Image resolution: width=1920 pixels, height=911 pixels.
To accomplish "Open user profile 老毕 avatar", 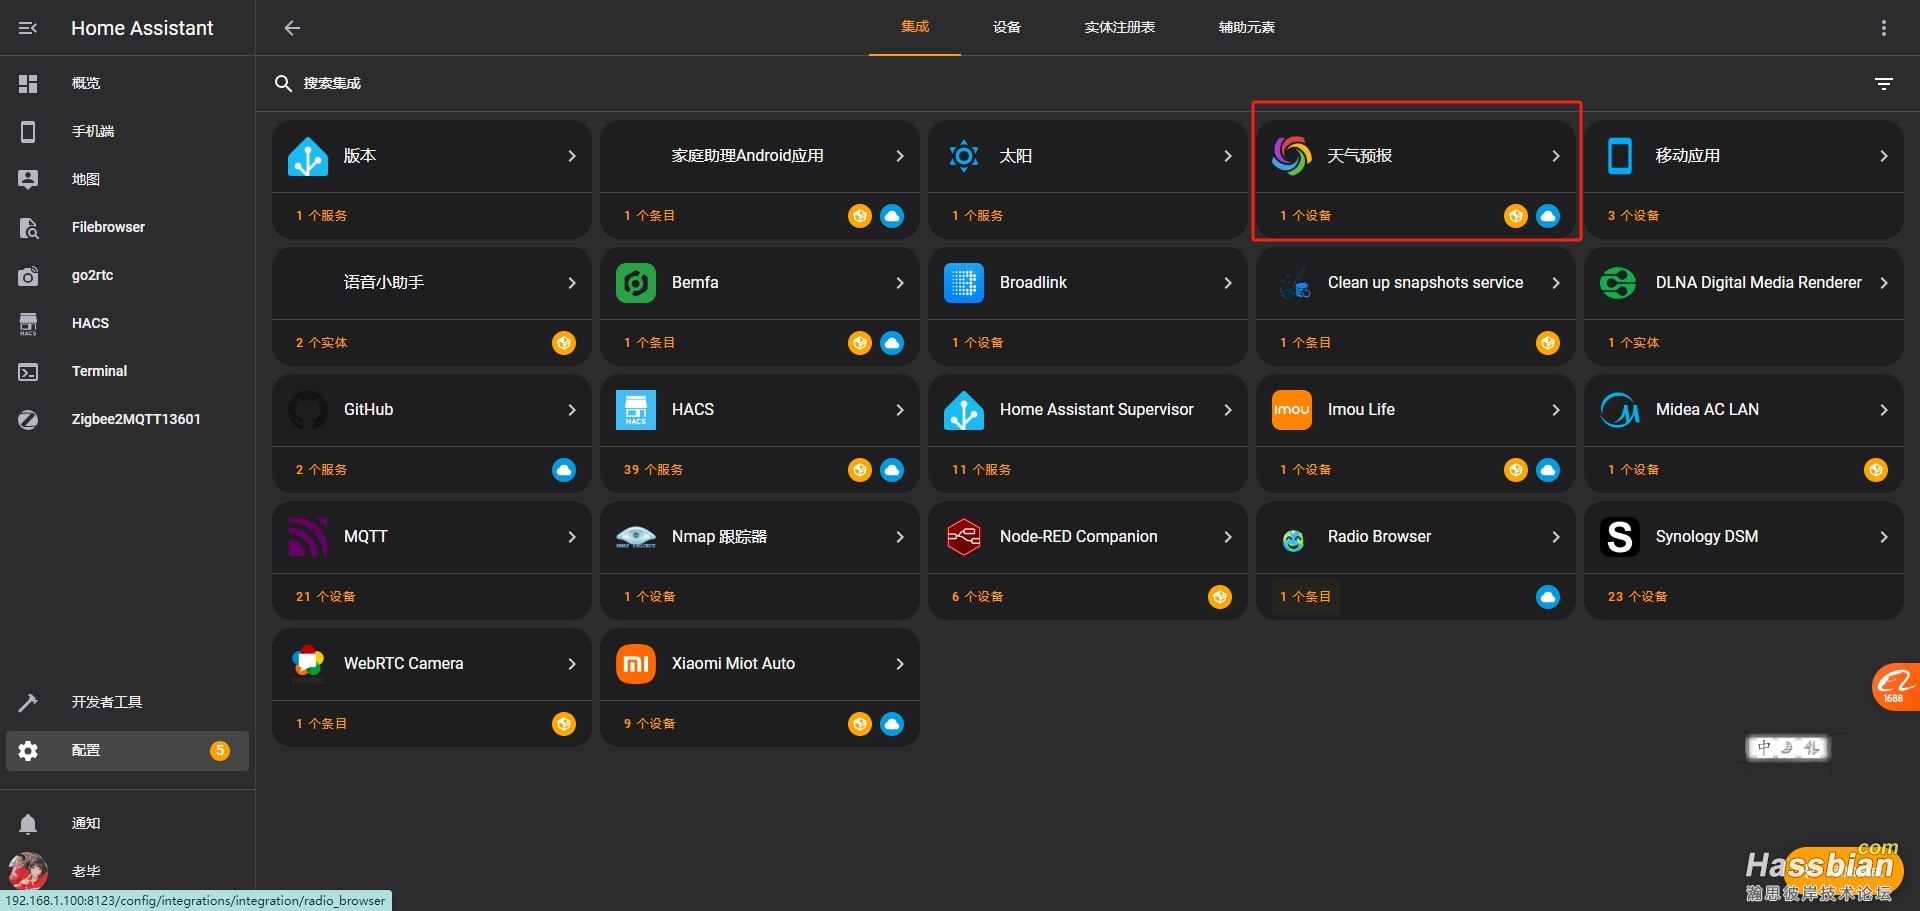I will click(x=28, y=871).
